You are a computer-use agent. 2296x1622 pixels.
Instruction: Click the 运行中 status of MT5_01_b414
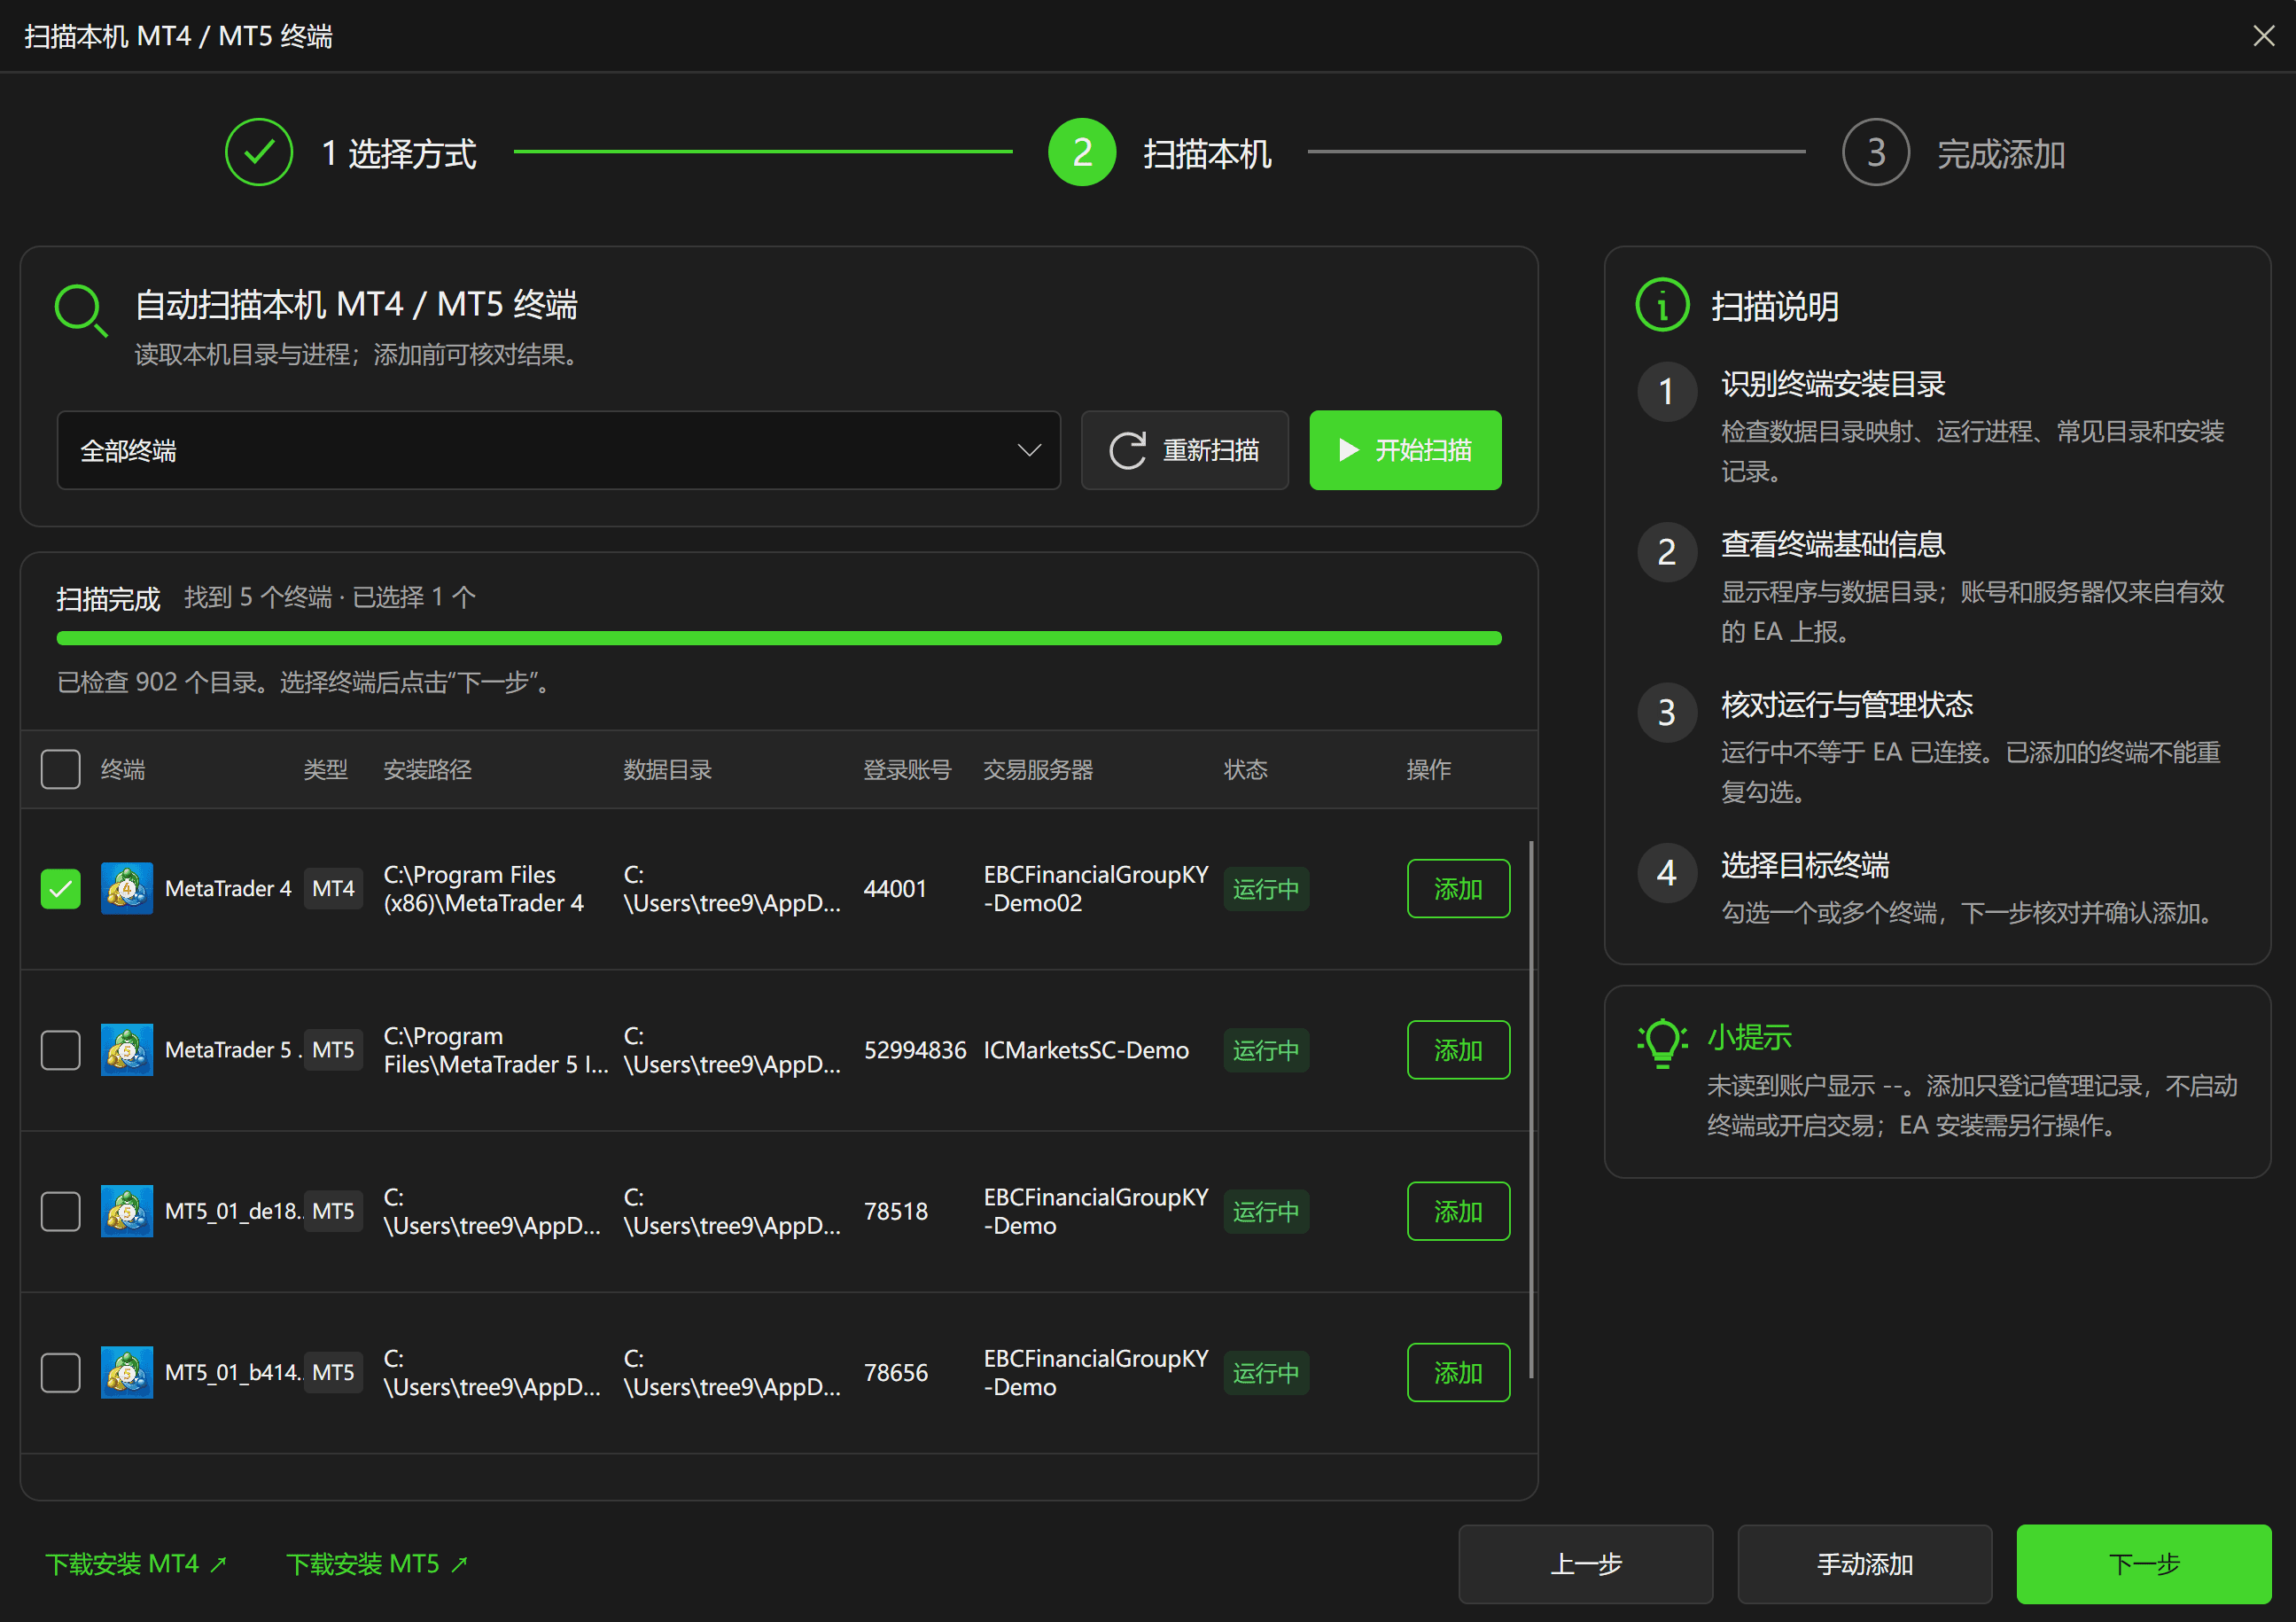pos(1266,1372)
